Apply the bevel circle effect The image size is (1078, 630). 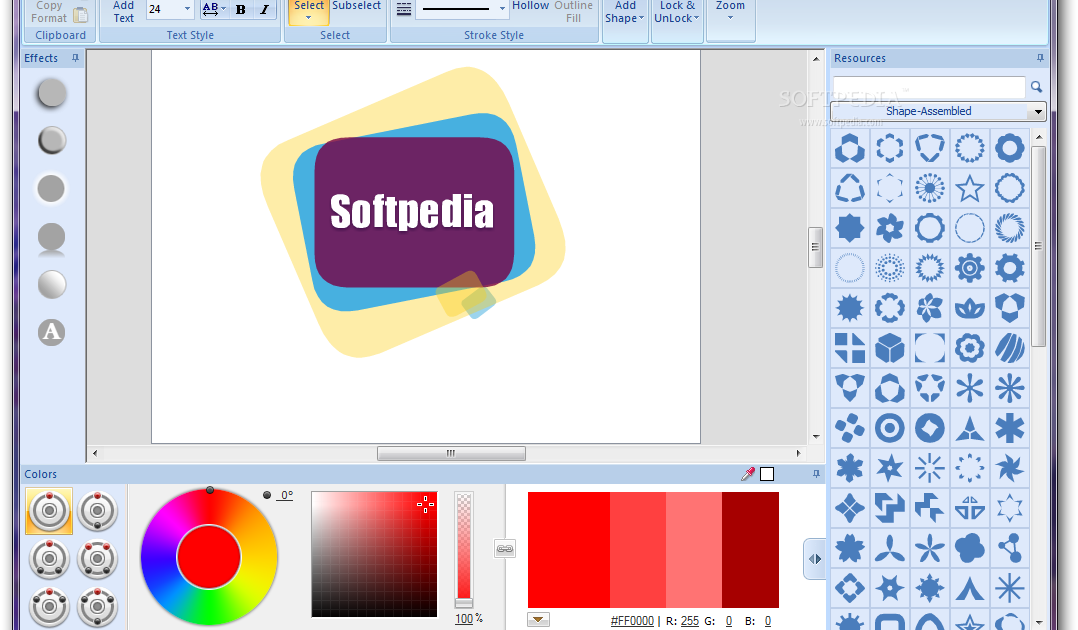pyautogui.click(x=52, y=141)
